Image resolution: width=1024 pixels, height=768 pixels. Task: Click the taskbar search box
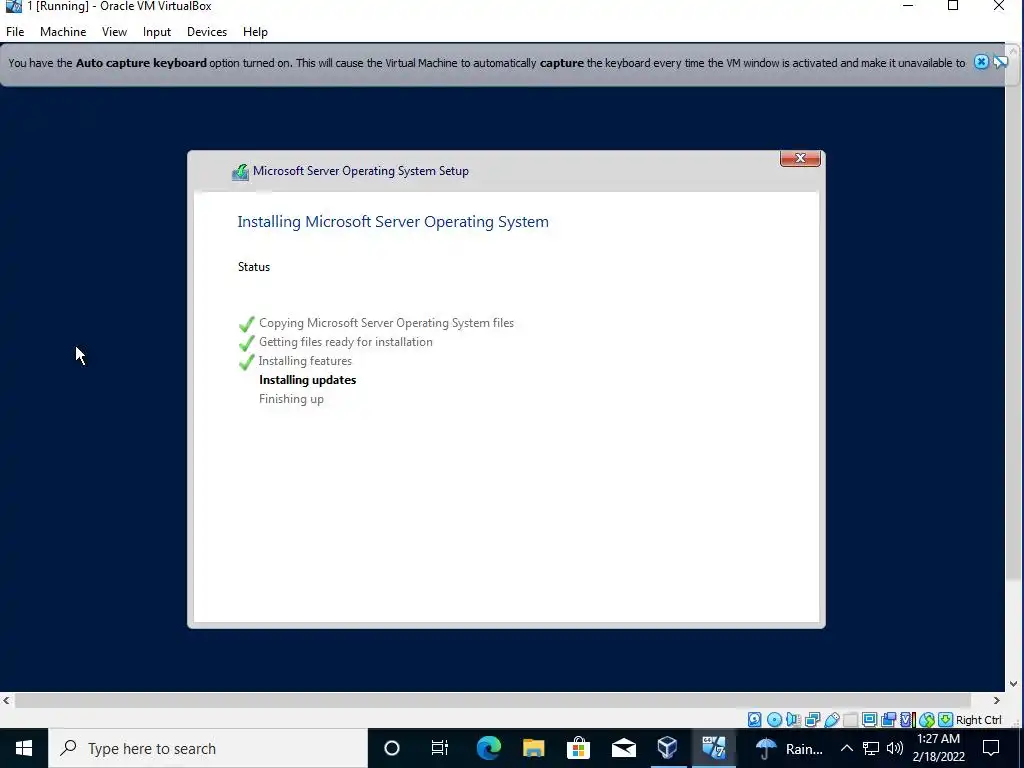tap(208, 748)
